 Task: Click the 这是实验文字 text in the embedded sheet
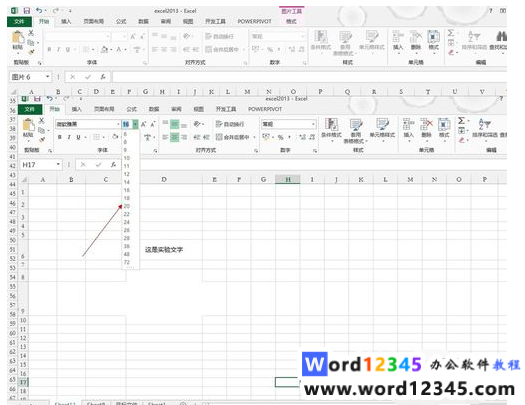pyautogui.click(x=164, y=250)
